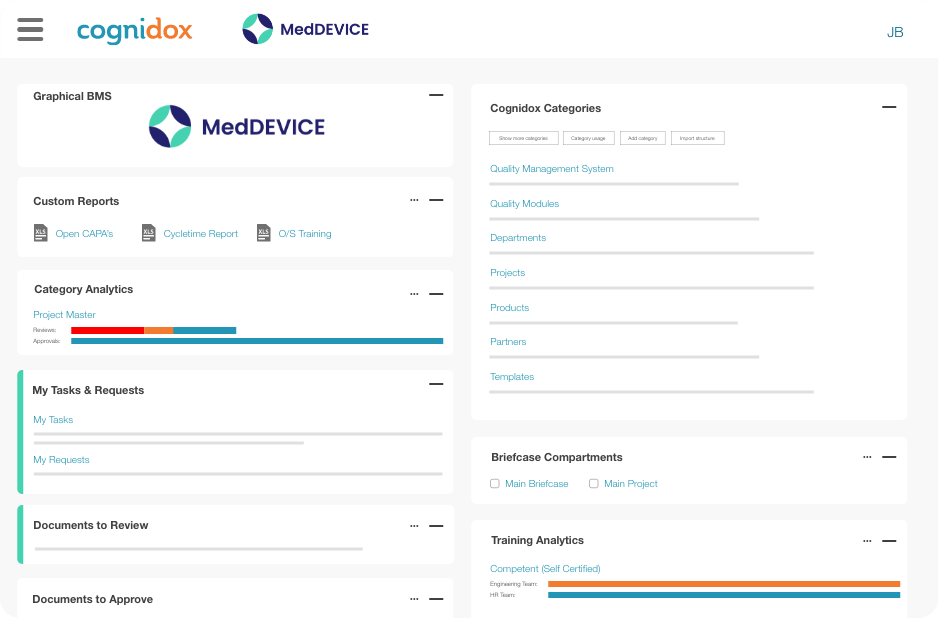
Task: Open the My Tasks link
Action: [x=53, y=420]
